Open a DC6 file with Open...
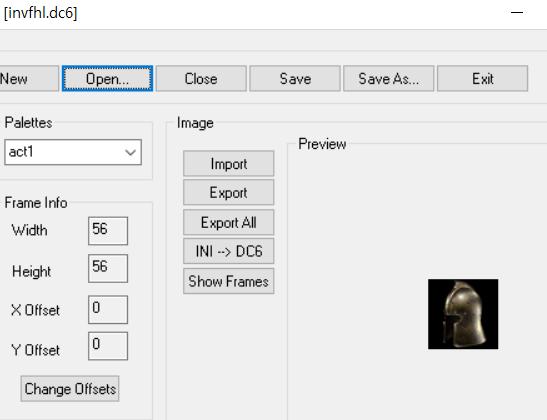Image resolution: width=547 pixels, height=420 pixels. pos(107,78)
